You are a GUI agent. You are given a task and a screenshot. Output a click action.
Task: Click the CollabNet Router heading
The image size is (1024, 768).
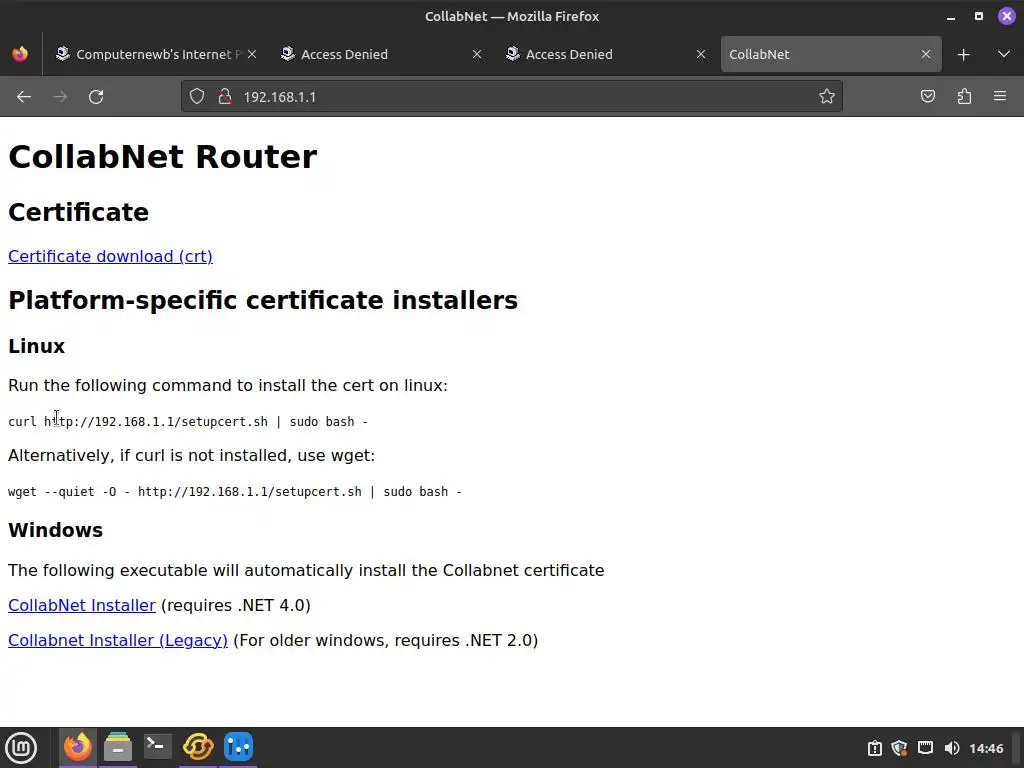163,157
